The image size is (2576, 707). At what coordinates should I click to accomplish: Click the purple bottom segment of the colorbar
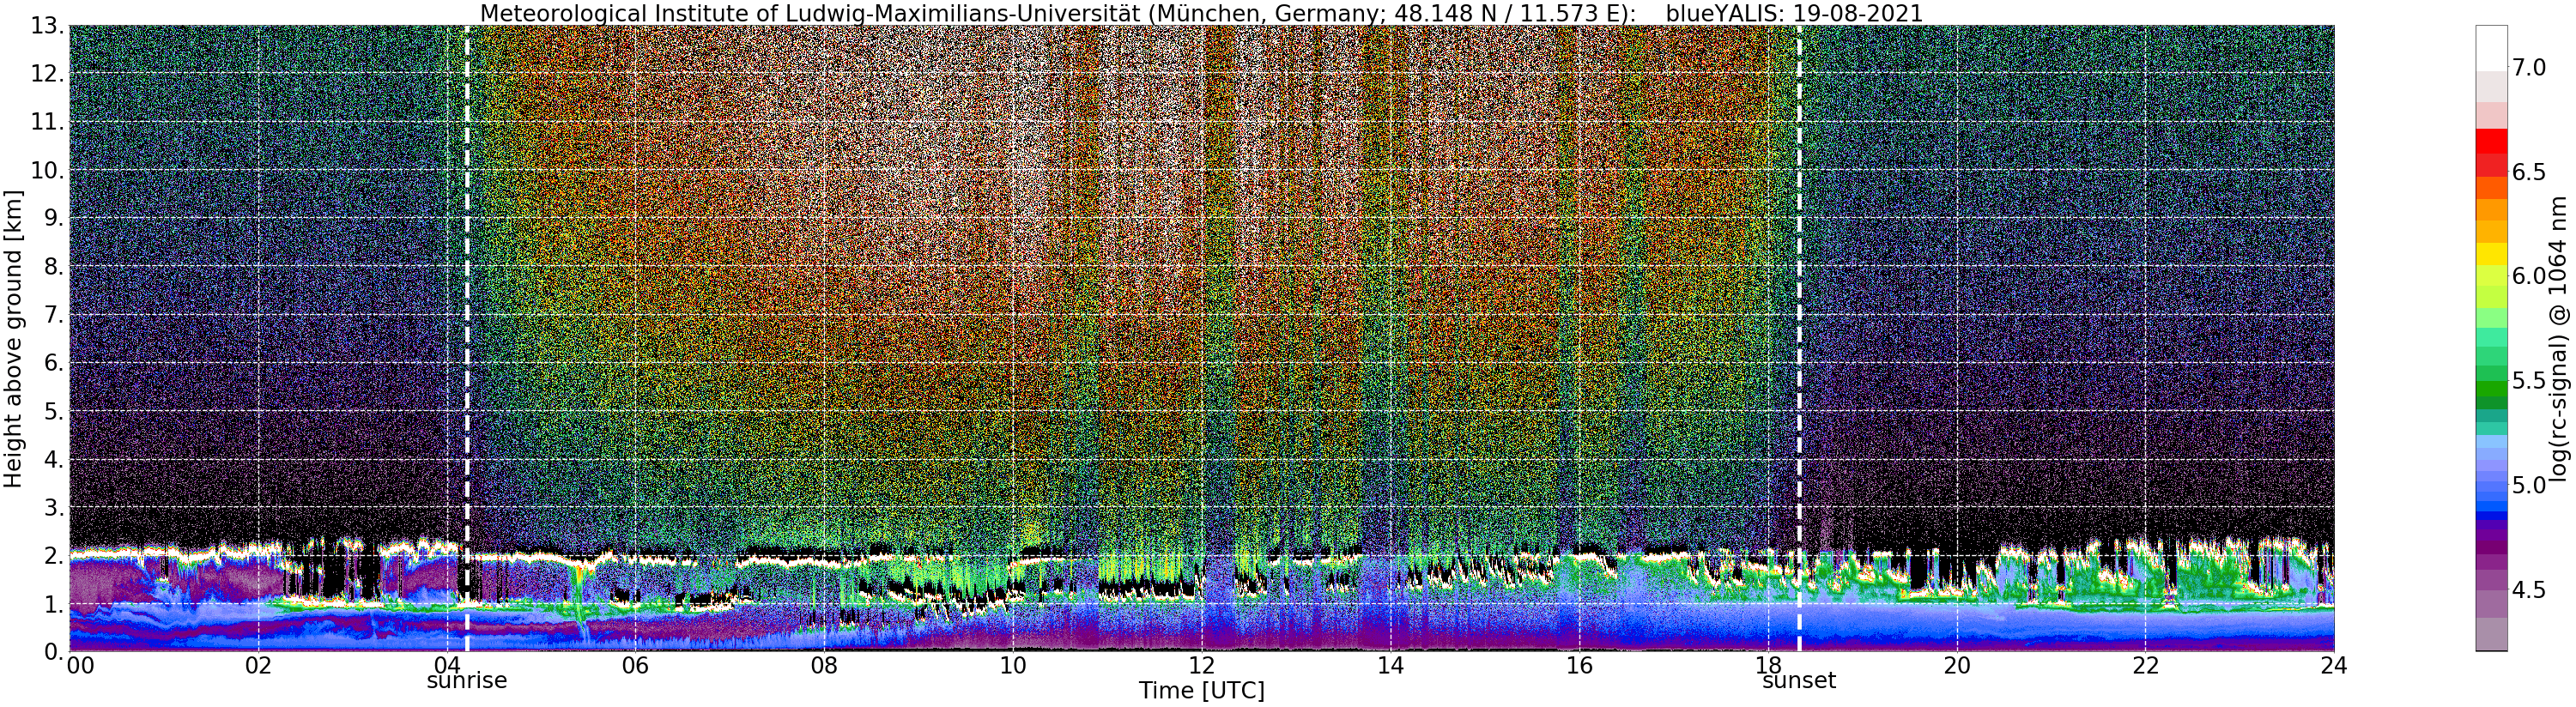click(2491, 636)
